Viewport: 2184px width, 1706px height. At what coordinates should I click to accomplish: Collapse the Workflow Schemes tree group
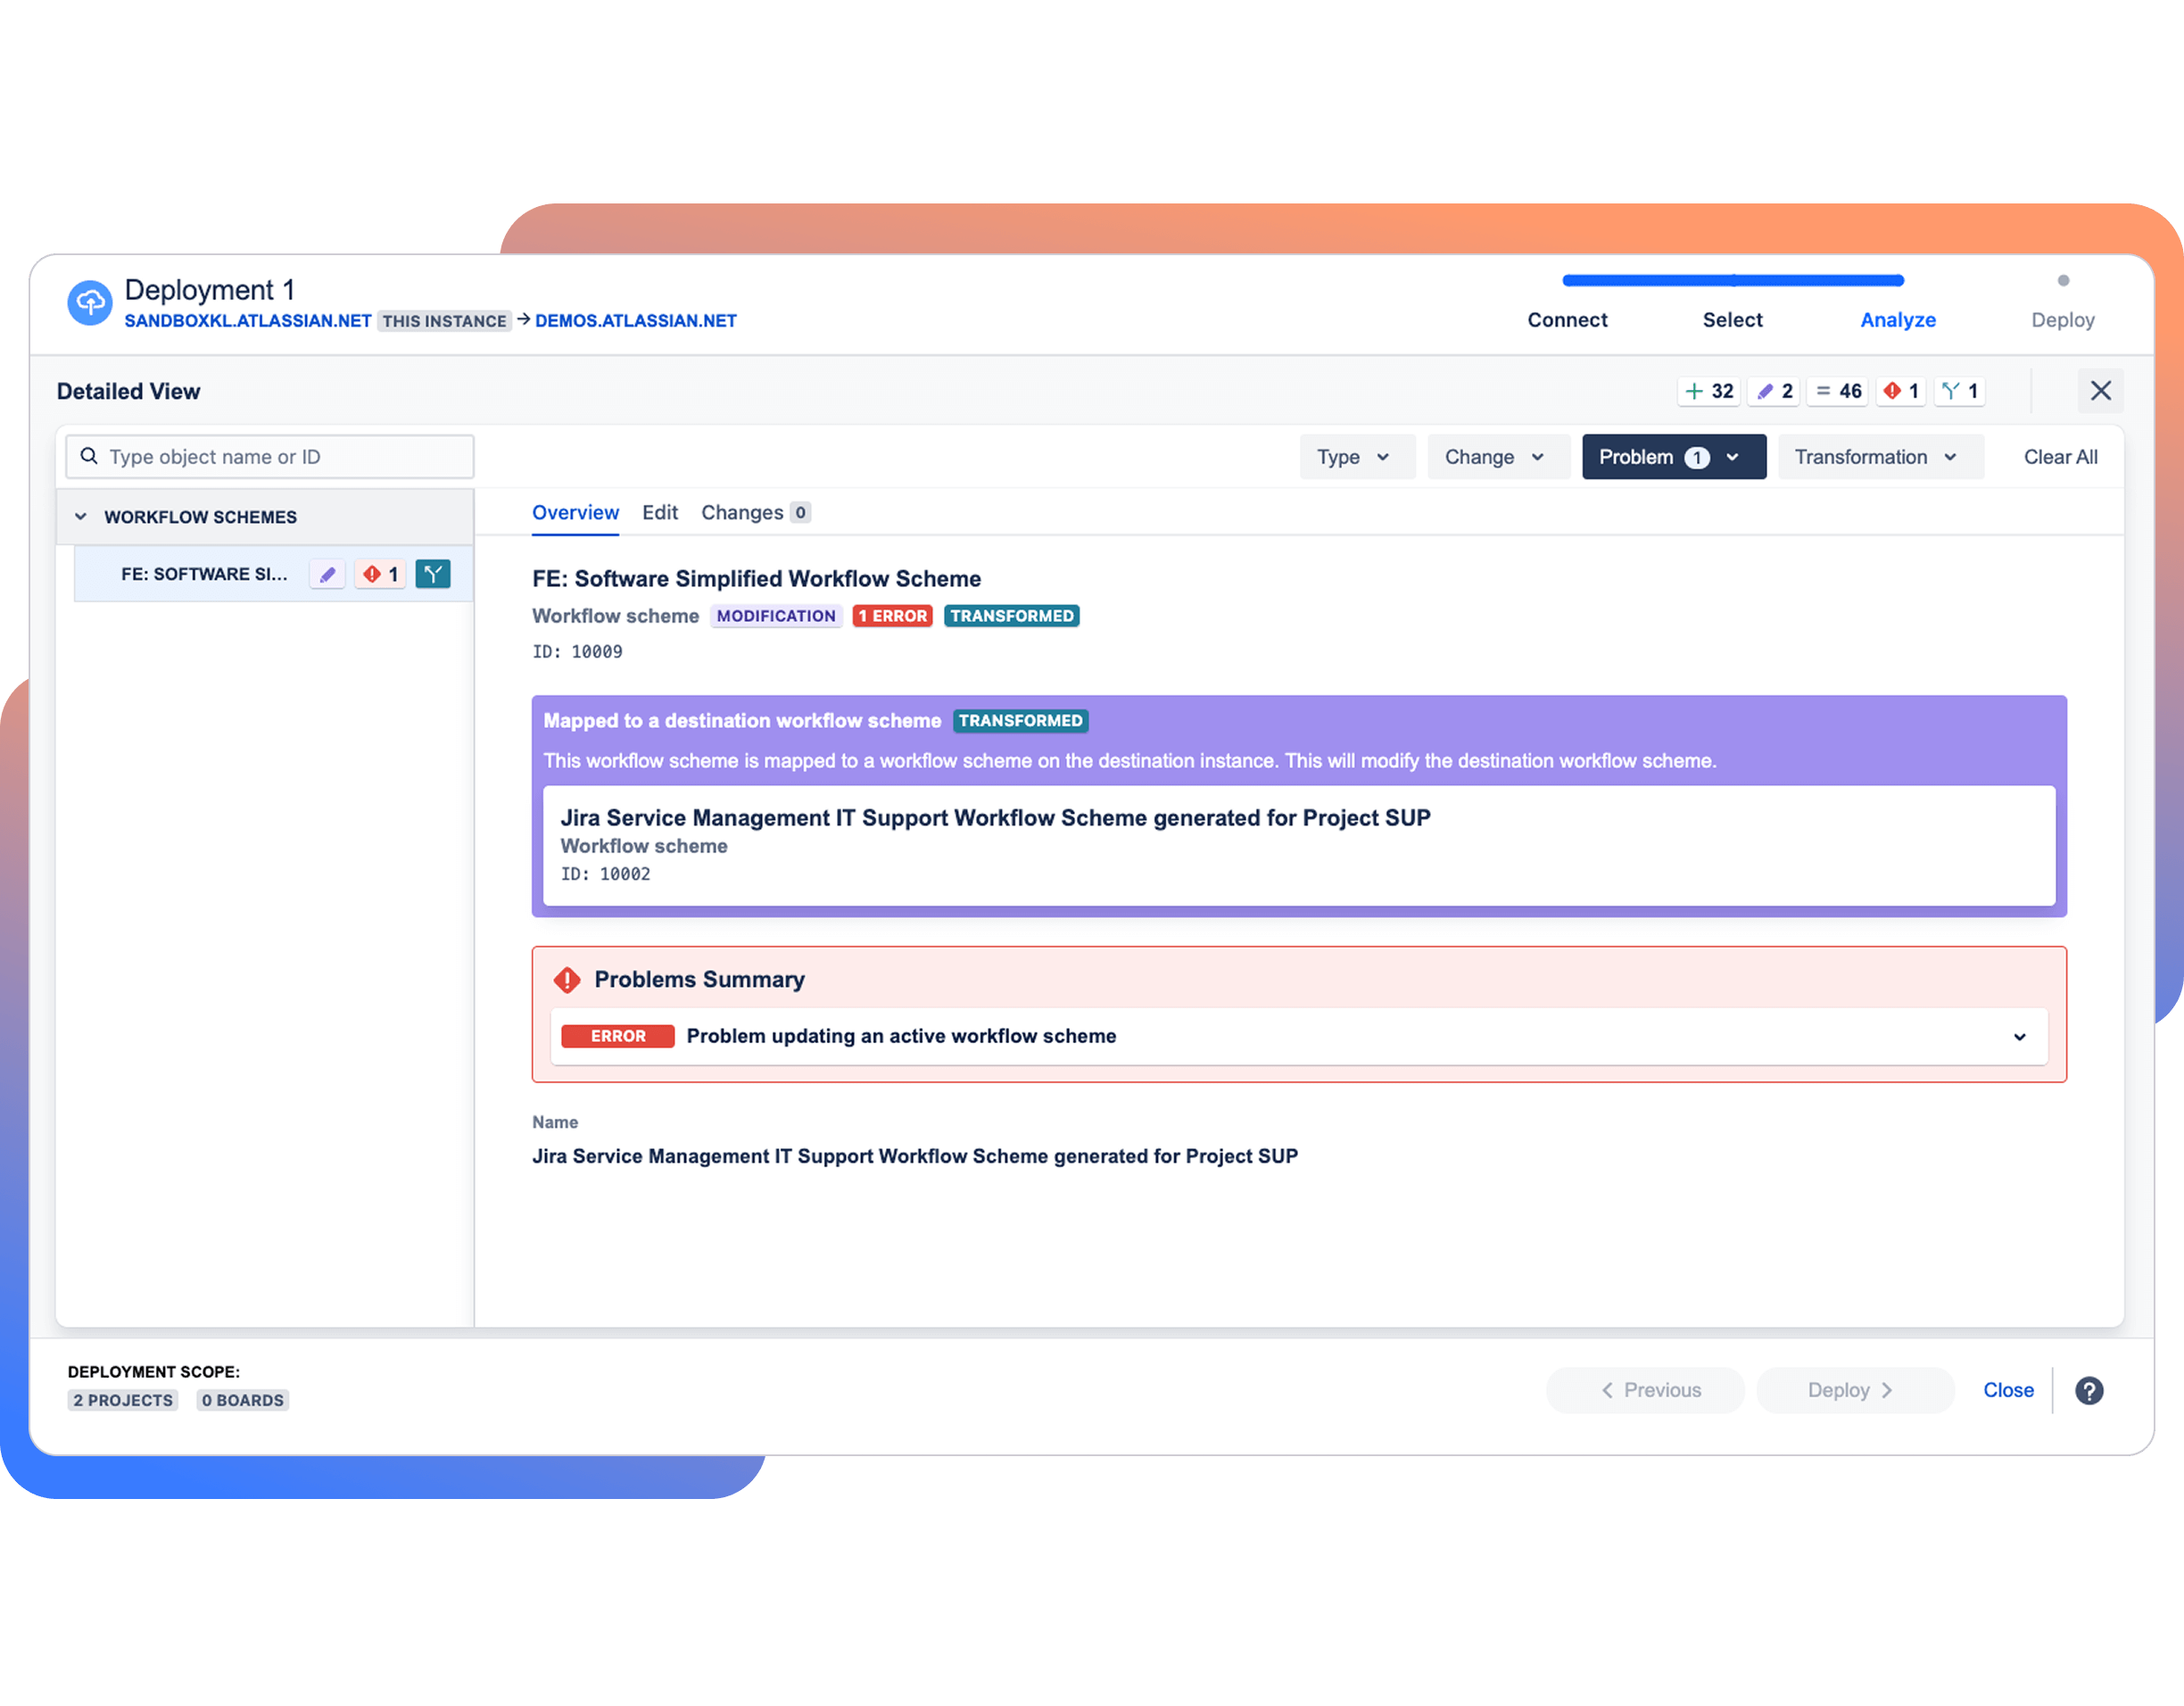(x=81, y=517)
